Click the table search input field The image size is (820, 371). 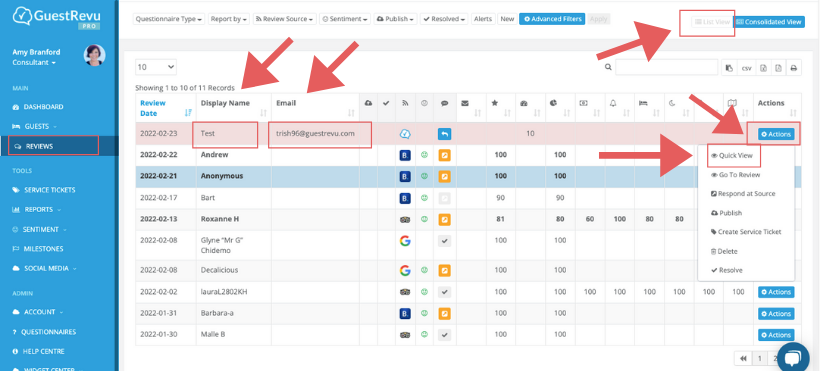coord(666,68)
